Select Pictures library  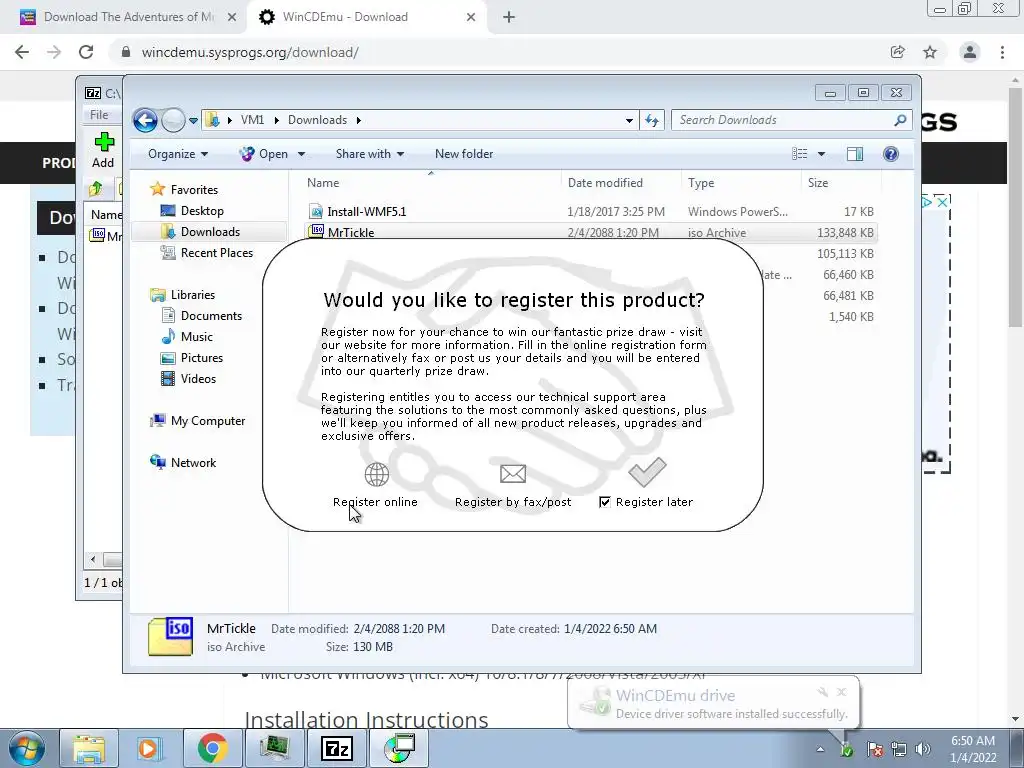pyautogui.click(x=201, y=357)
